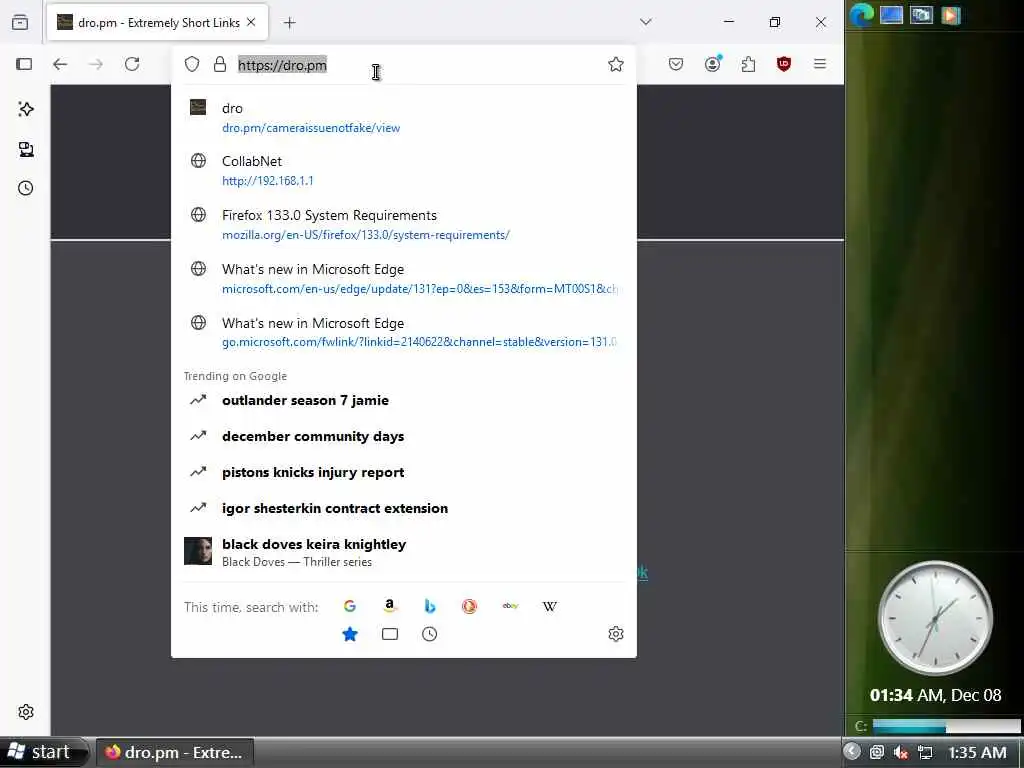Select trending search december community days

coord(403,436)
